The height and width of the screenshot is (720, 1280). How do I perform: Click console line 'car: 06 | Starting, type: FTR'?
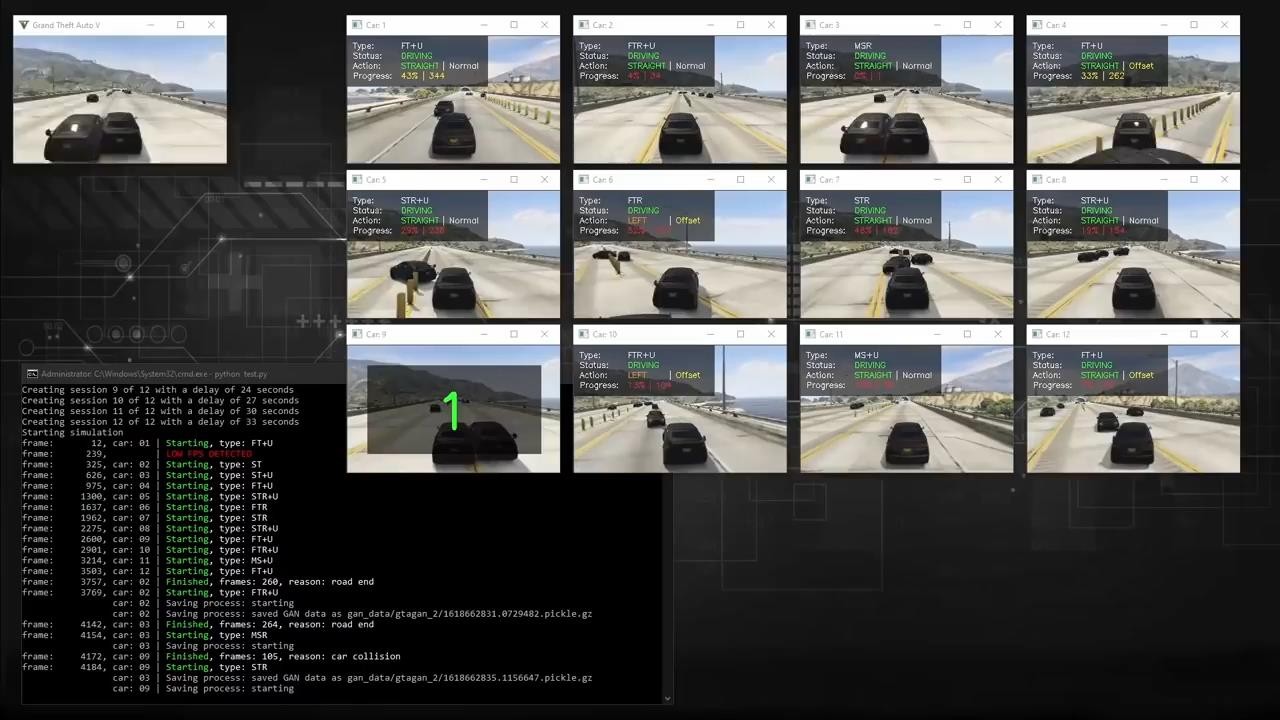tap(145, 507)
